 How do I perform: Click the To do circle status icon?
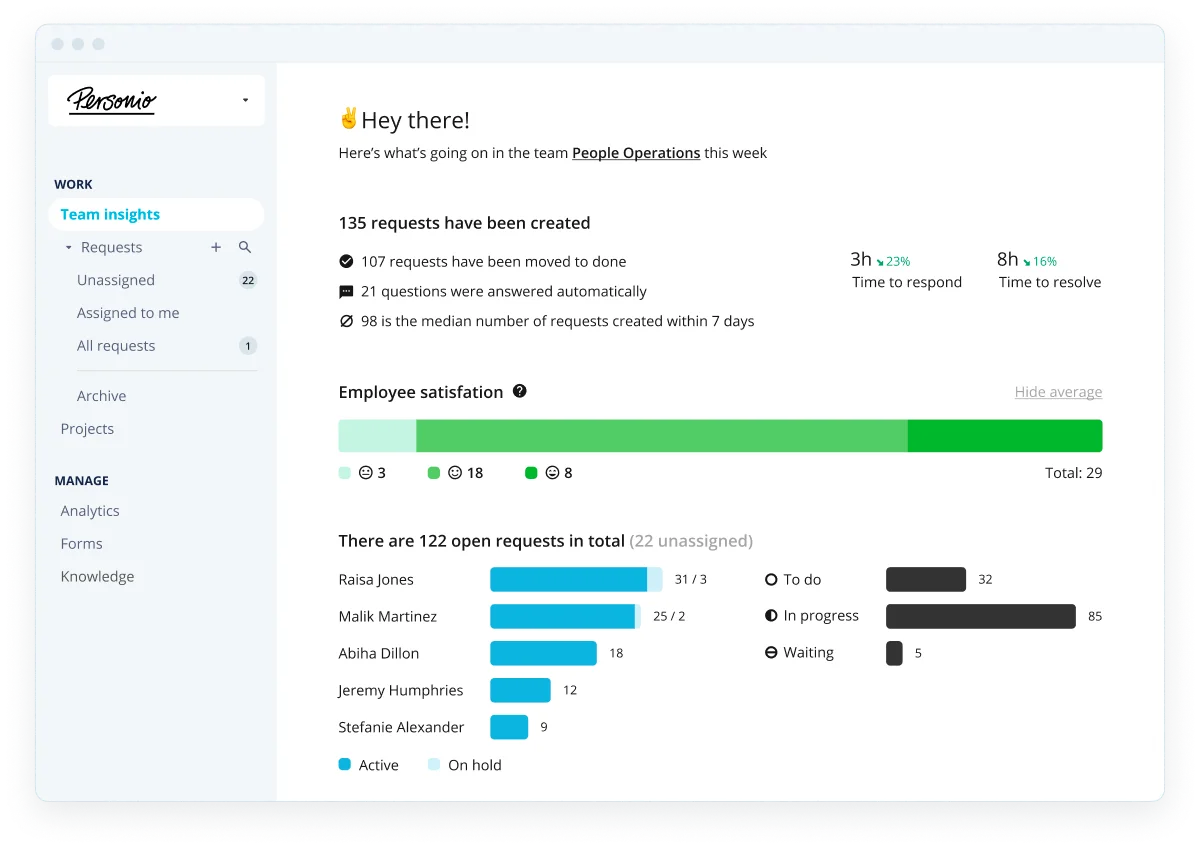click(771, 579)
